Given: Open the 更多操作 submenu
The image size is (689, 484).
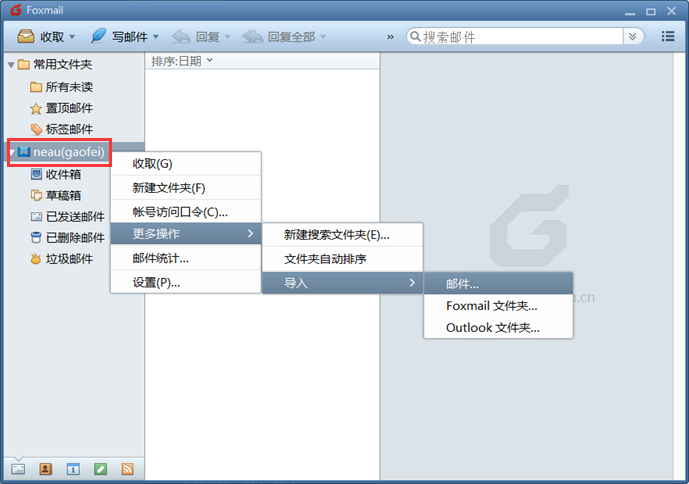Looking at the screenshot, I should click(x=186, y=234).
